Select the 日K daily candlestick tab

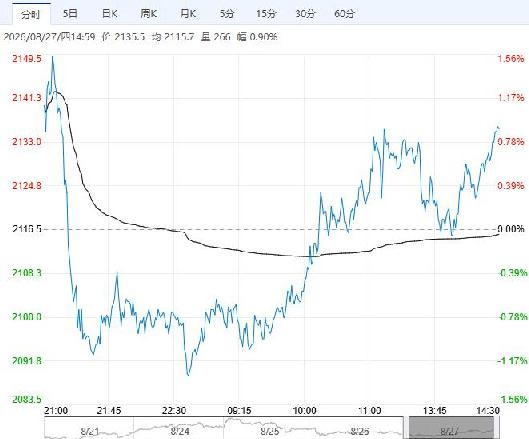[110, 14]
